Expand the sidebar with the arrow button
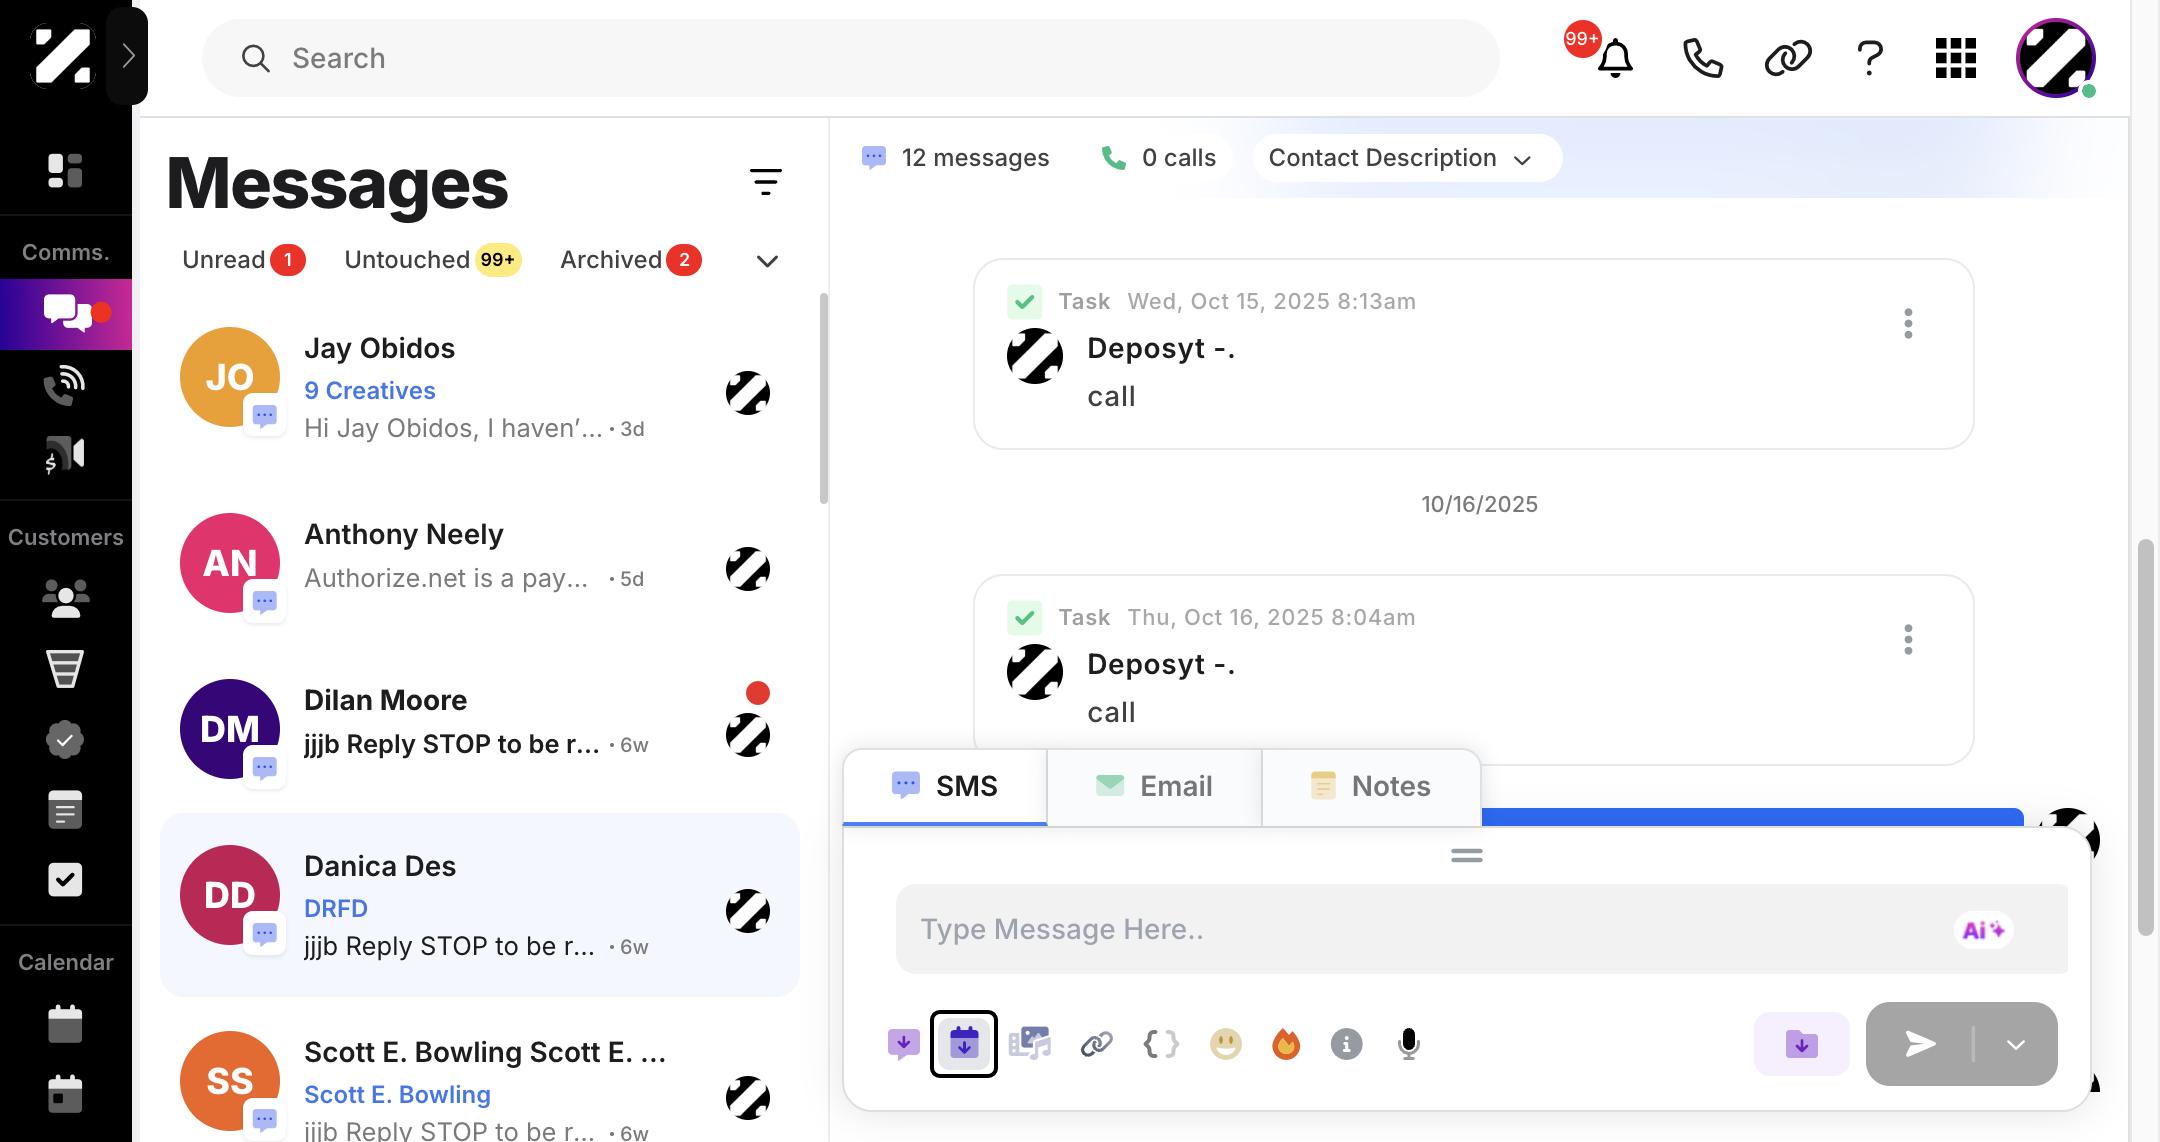The image size is (2160, 1142). 128,56
